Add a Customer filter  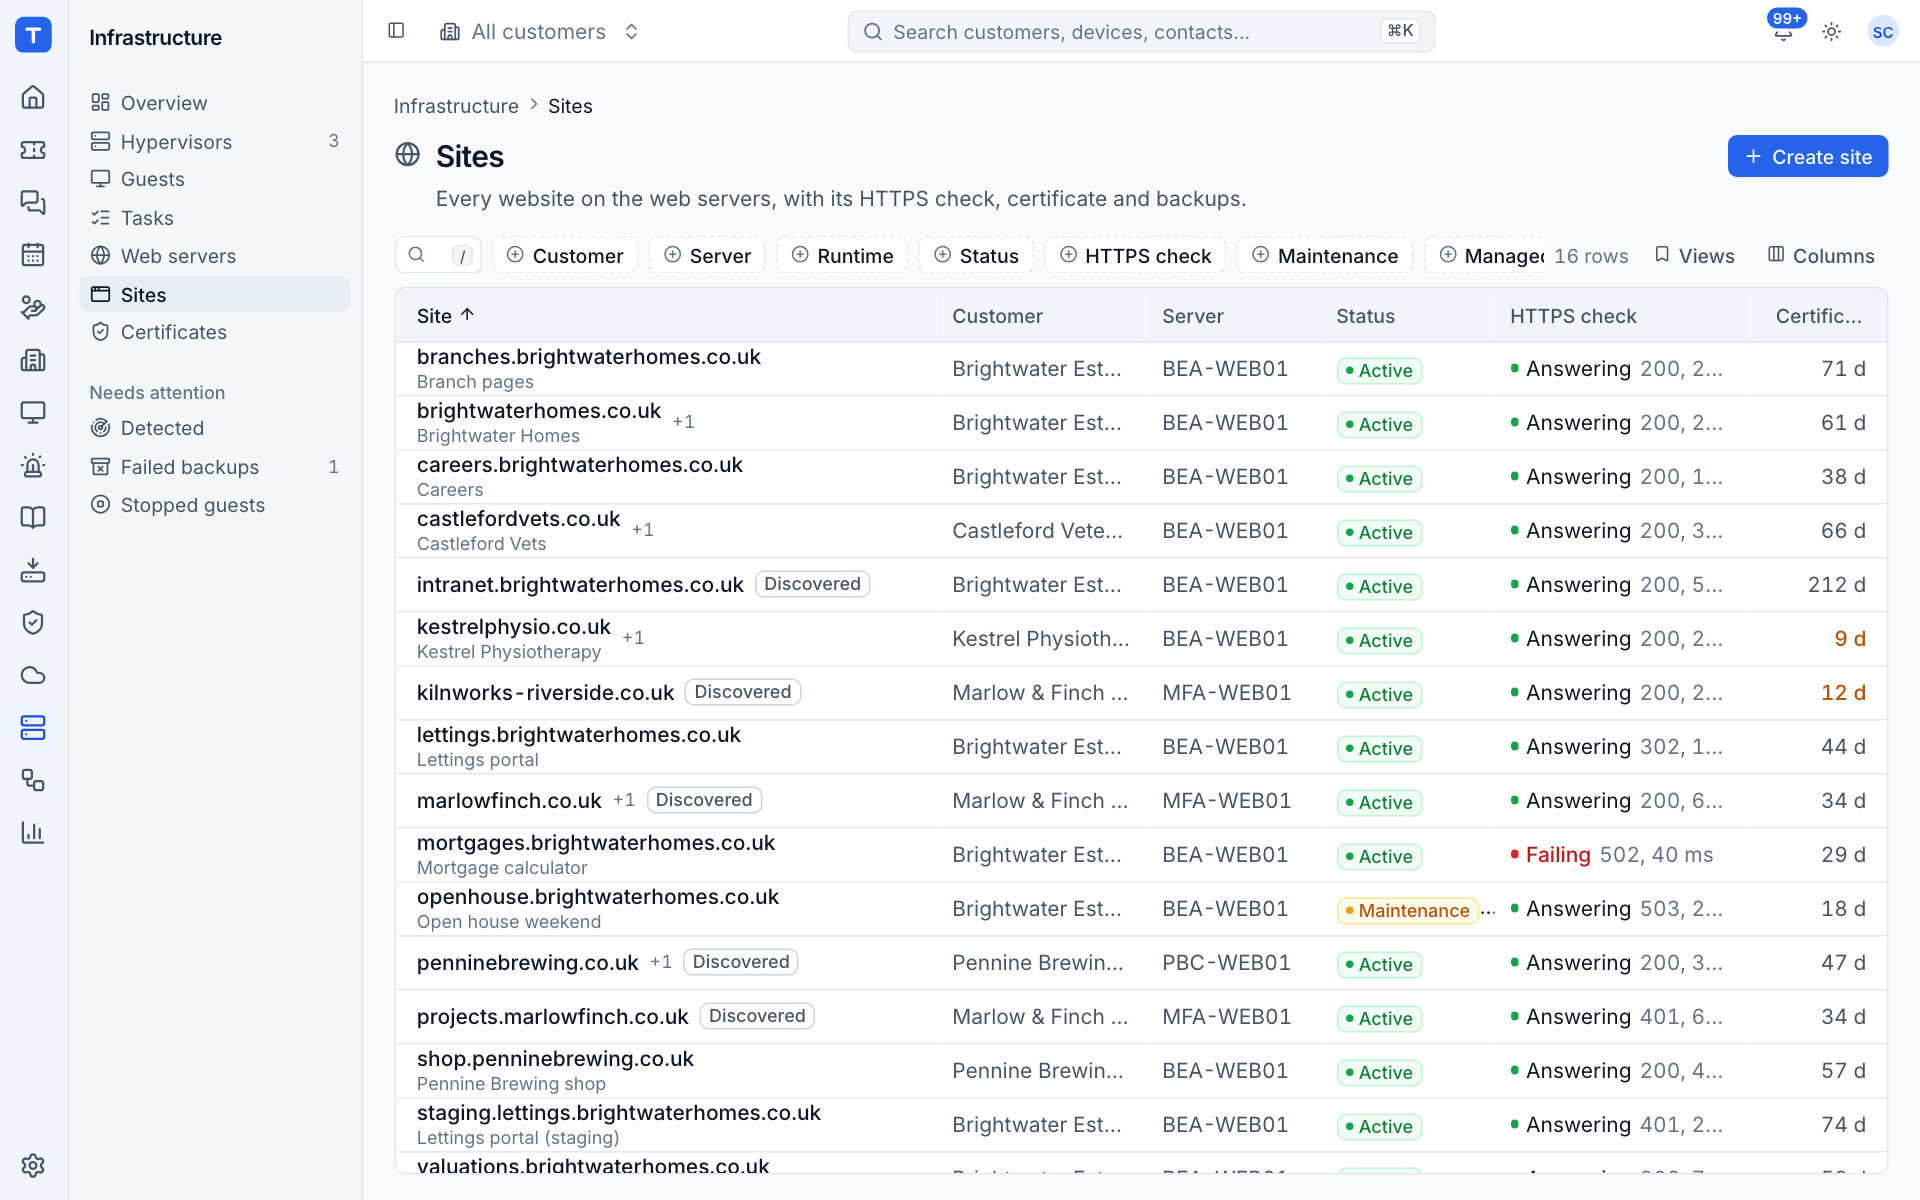click(x=565, y=256)
